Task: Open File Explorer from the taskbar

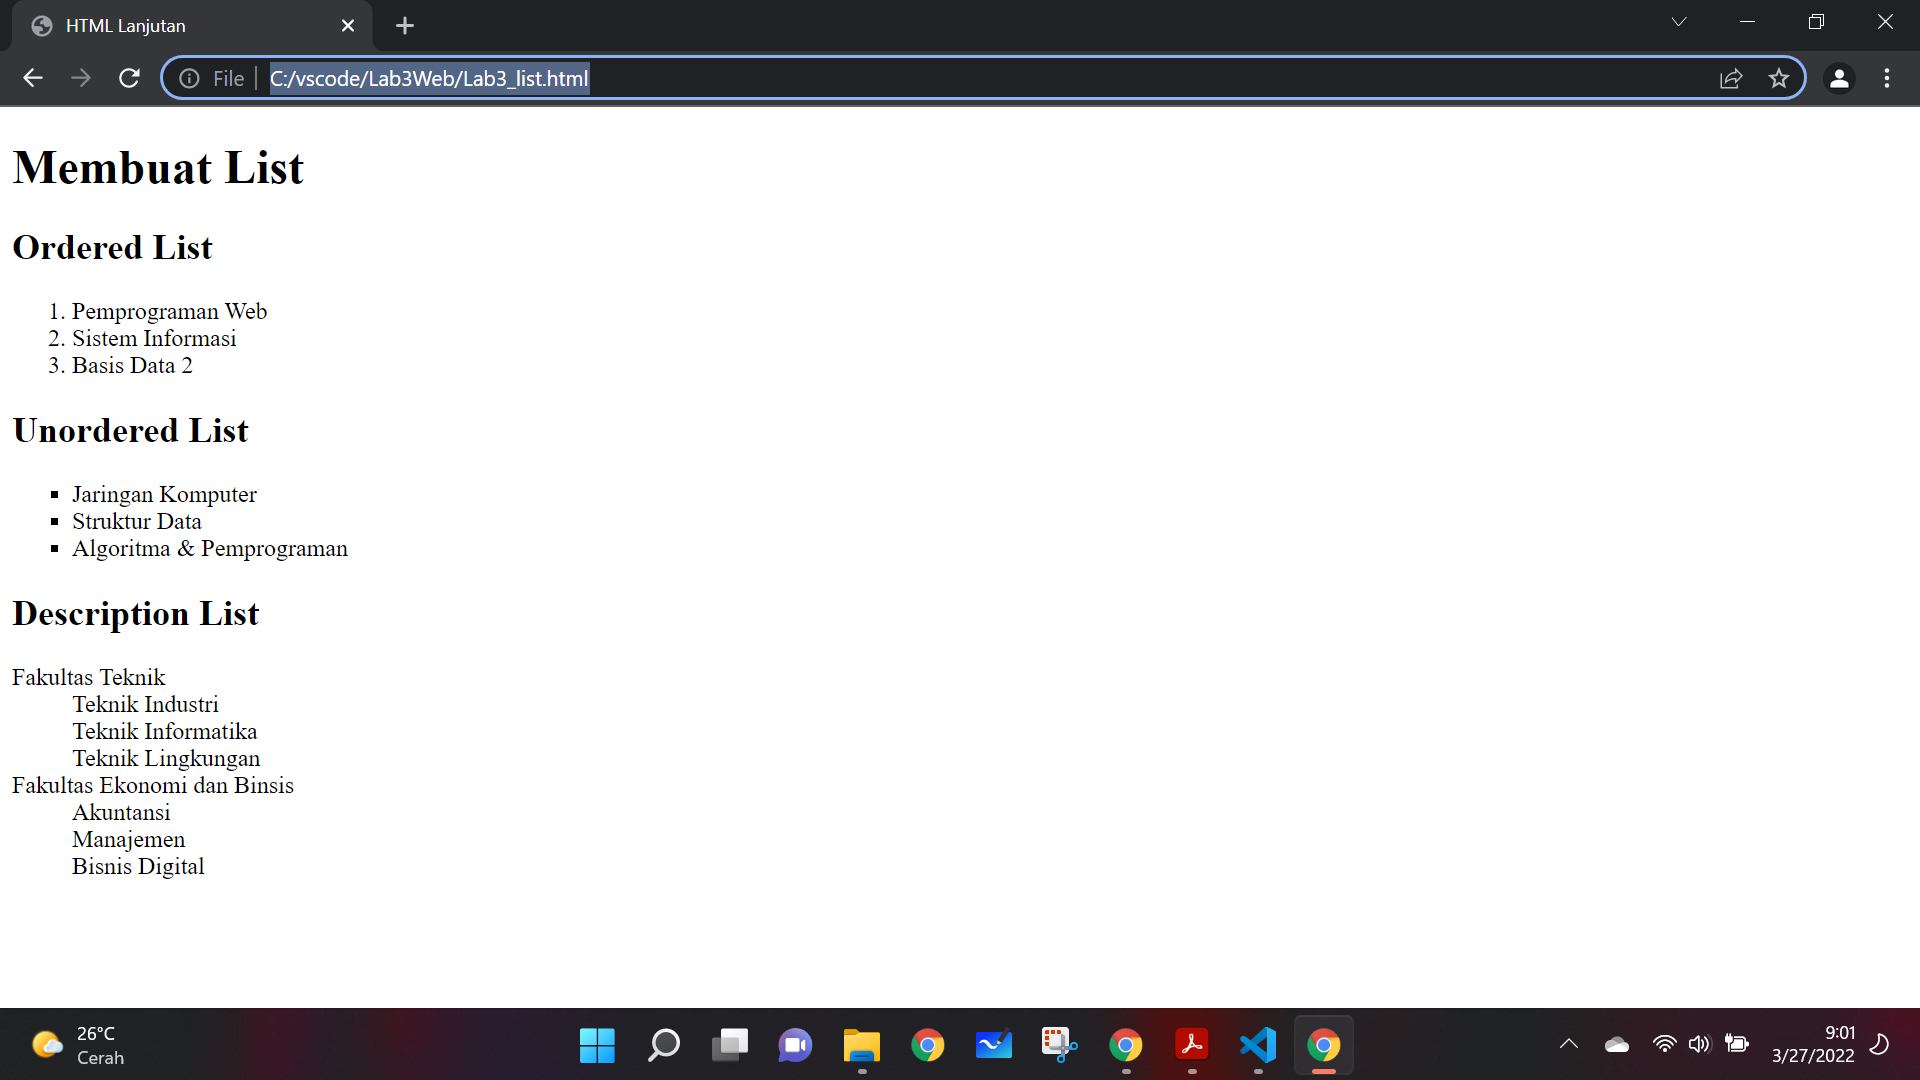Action: (861, 1045)
